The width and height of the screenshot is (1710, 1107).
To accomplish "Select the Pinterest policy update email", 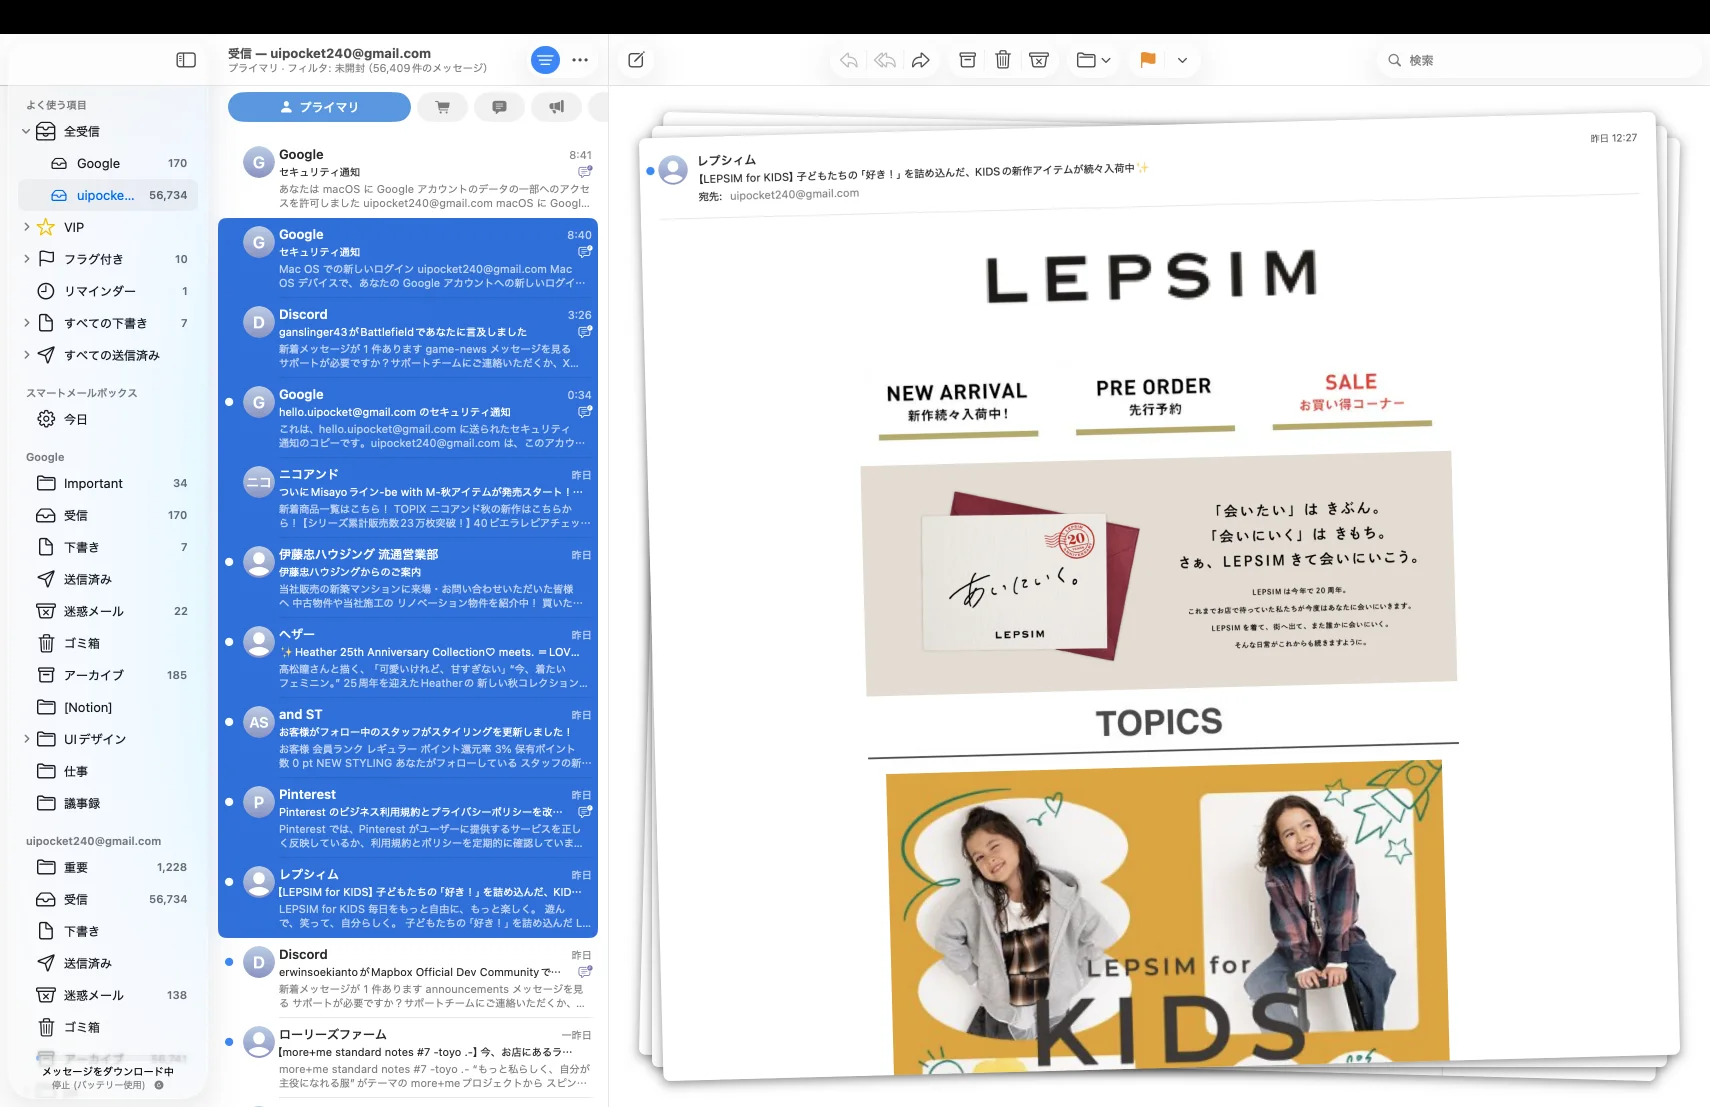I will point(408,818).
